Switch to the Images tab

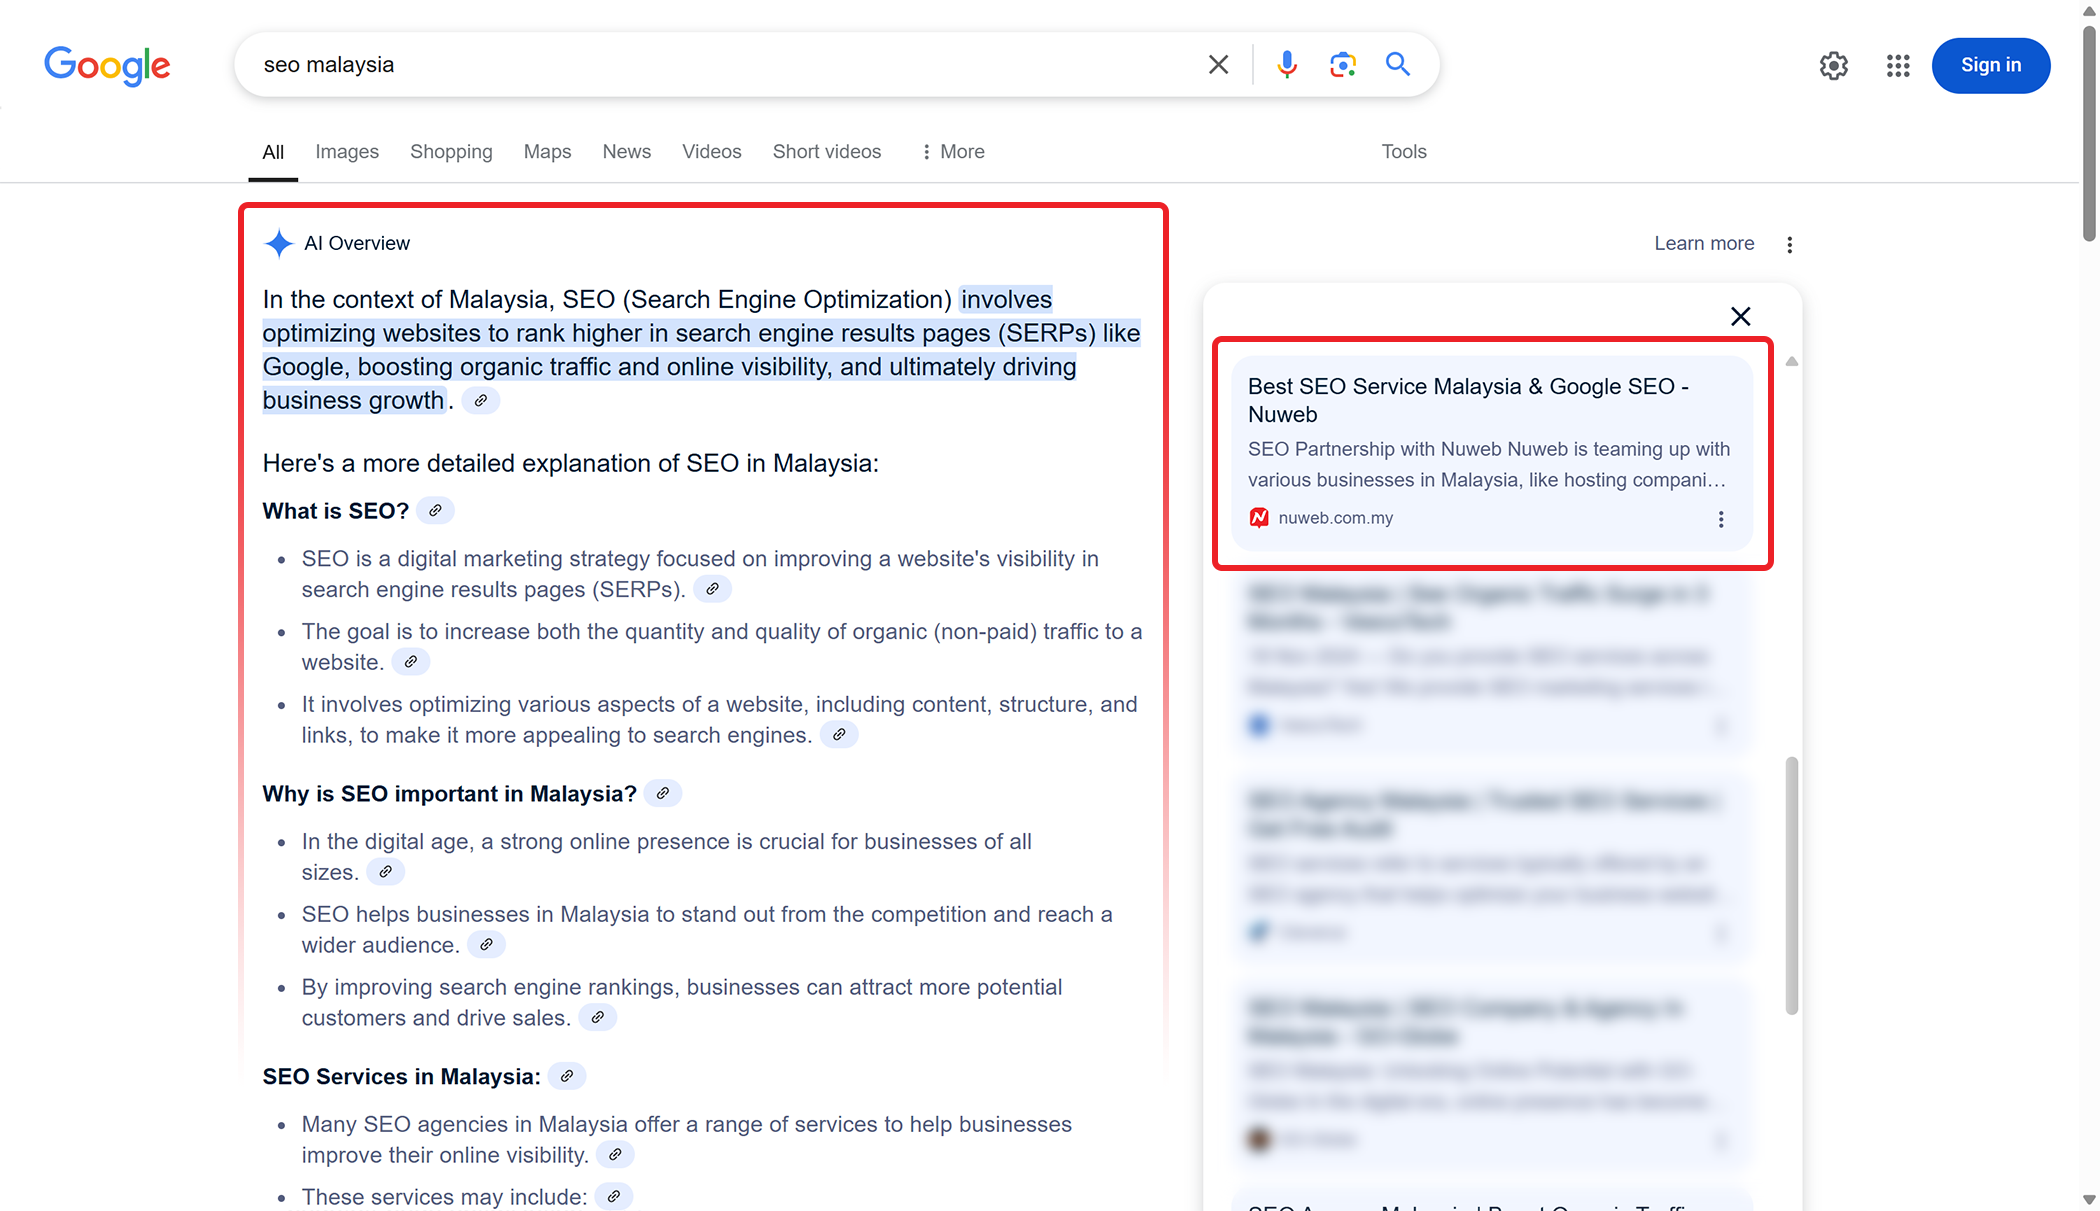point(347,152)
